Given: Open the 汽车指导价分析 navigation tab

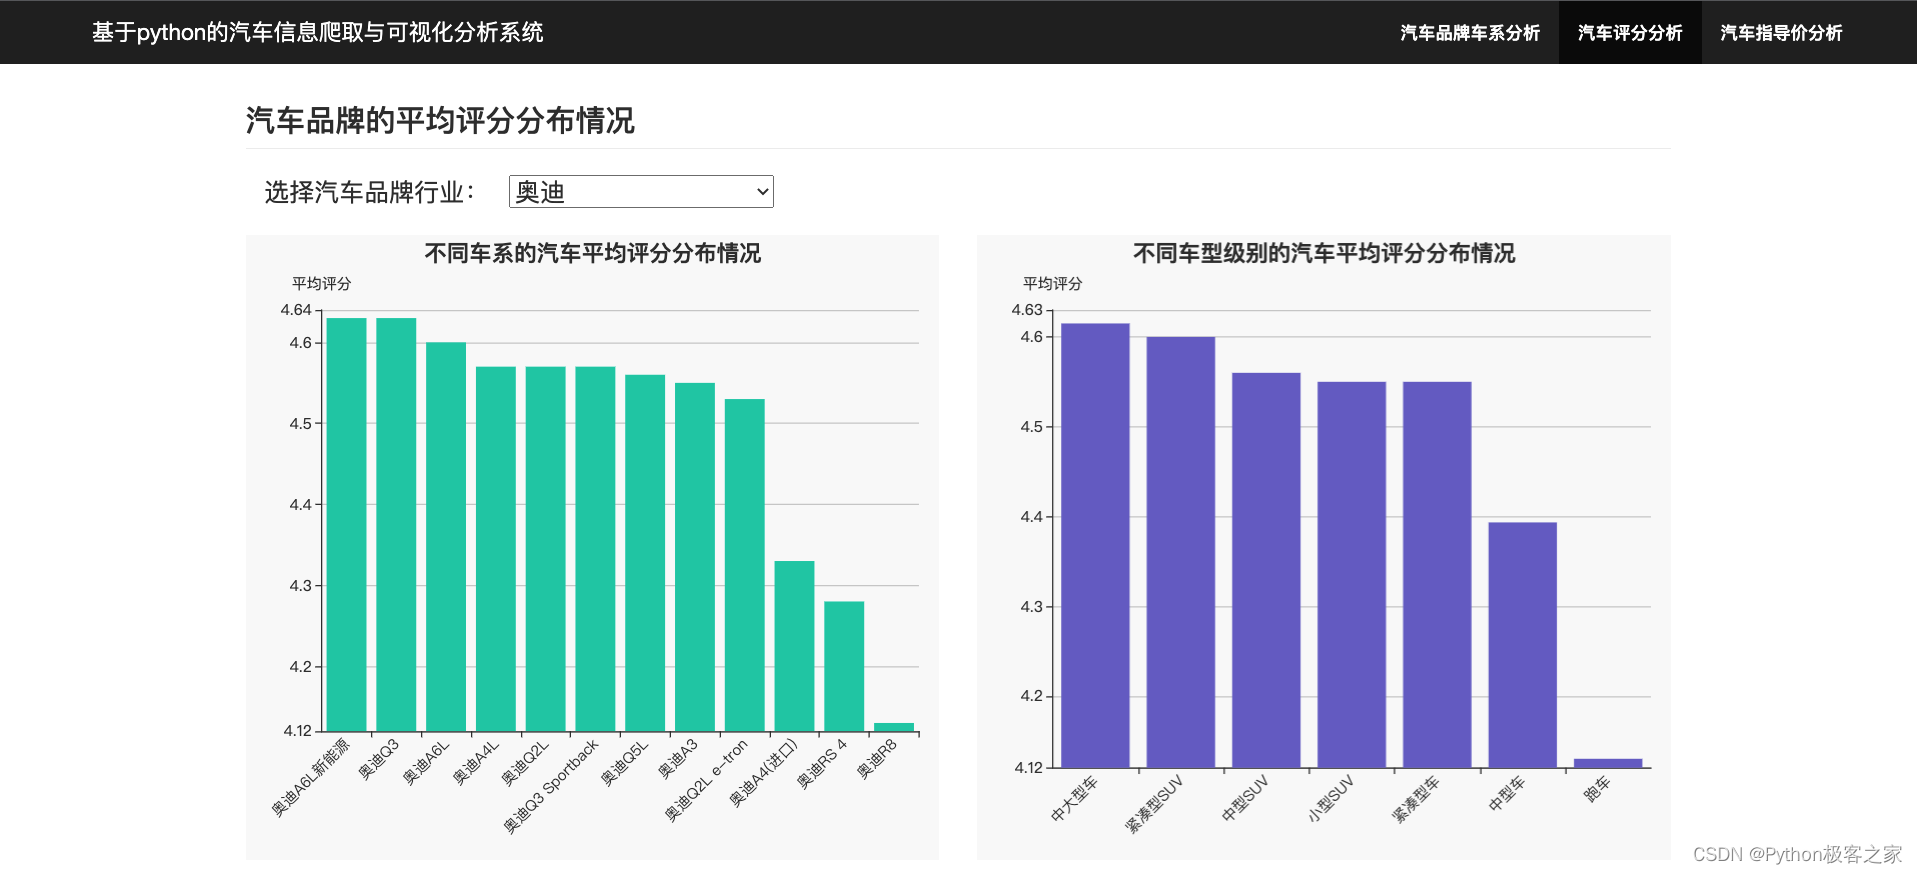Looking at the screenshot, I should point(1781,33).
